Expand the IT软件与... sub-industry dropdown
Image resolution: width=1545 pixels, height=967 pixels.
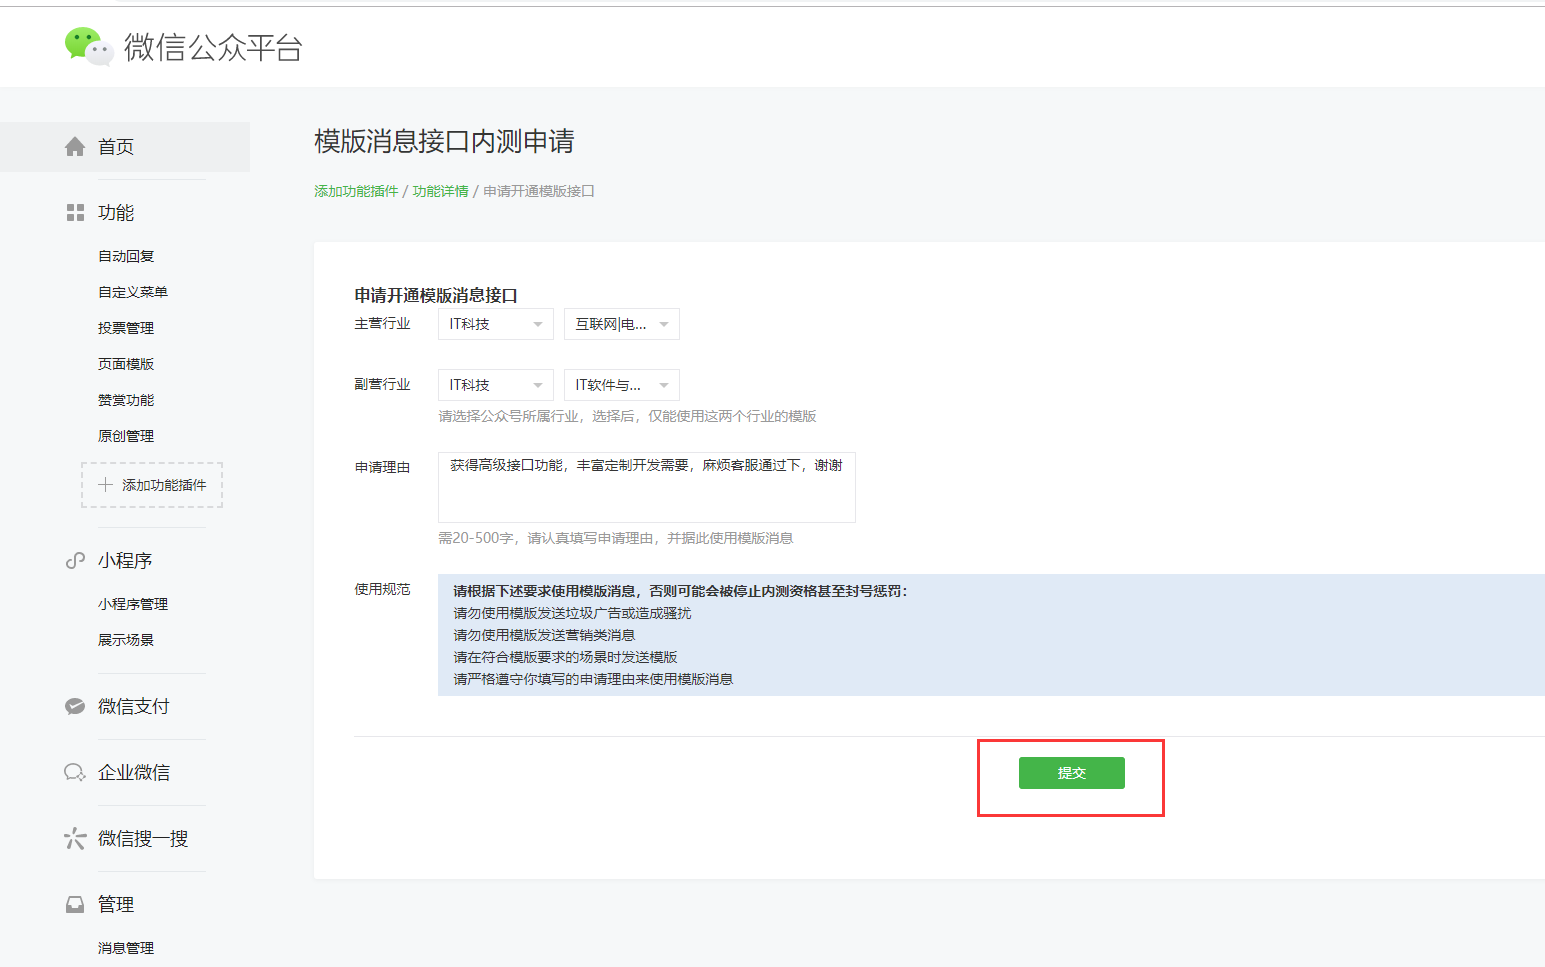(621, 385)
